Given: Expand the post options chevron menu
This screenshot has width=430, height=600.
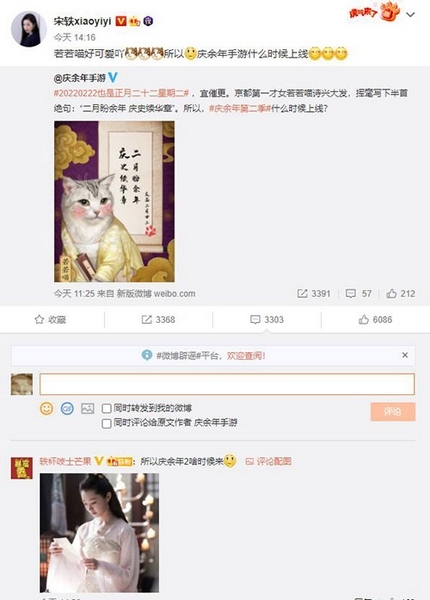Looking at the screenshot, I should [410, 15].
